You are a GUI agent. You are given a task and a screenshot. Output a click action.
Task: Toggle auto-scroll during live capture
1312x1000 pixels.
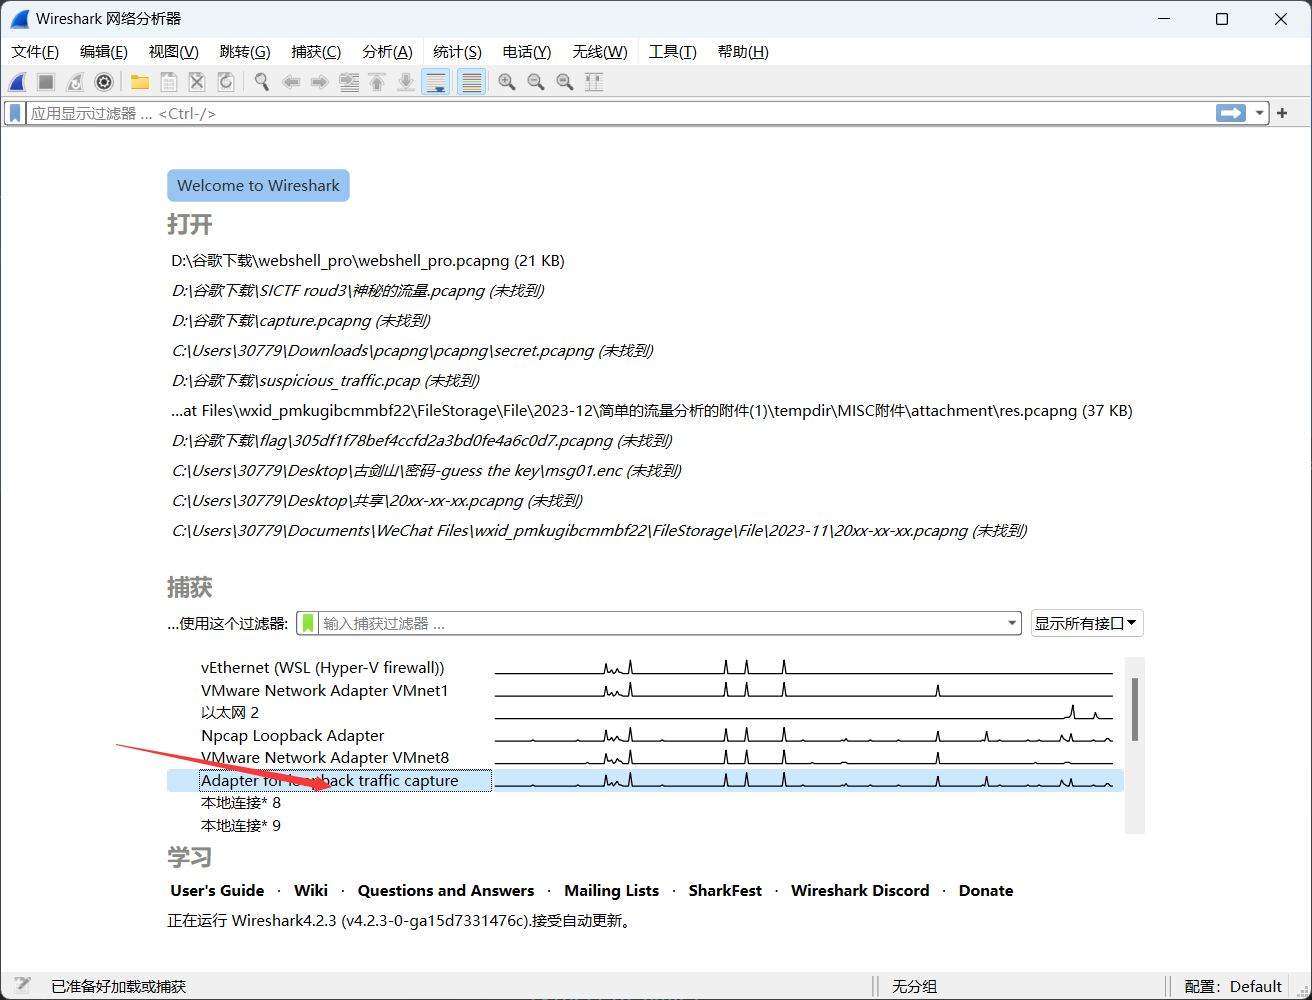click(436, 82)
